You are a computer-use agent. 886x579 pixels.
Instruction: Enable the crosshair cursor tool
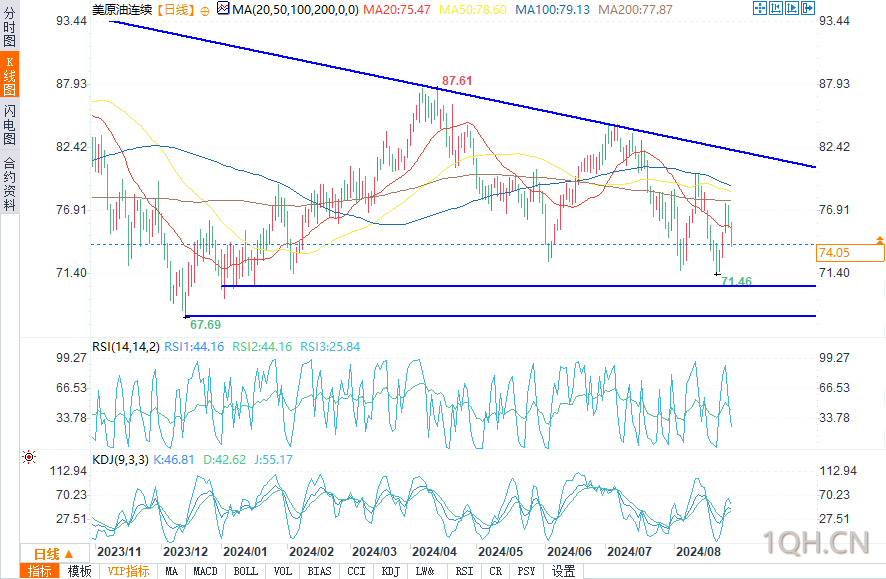pos(759,8)
